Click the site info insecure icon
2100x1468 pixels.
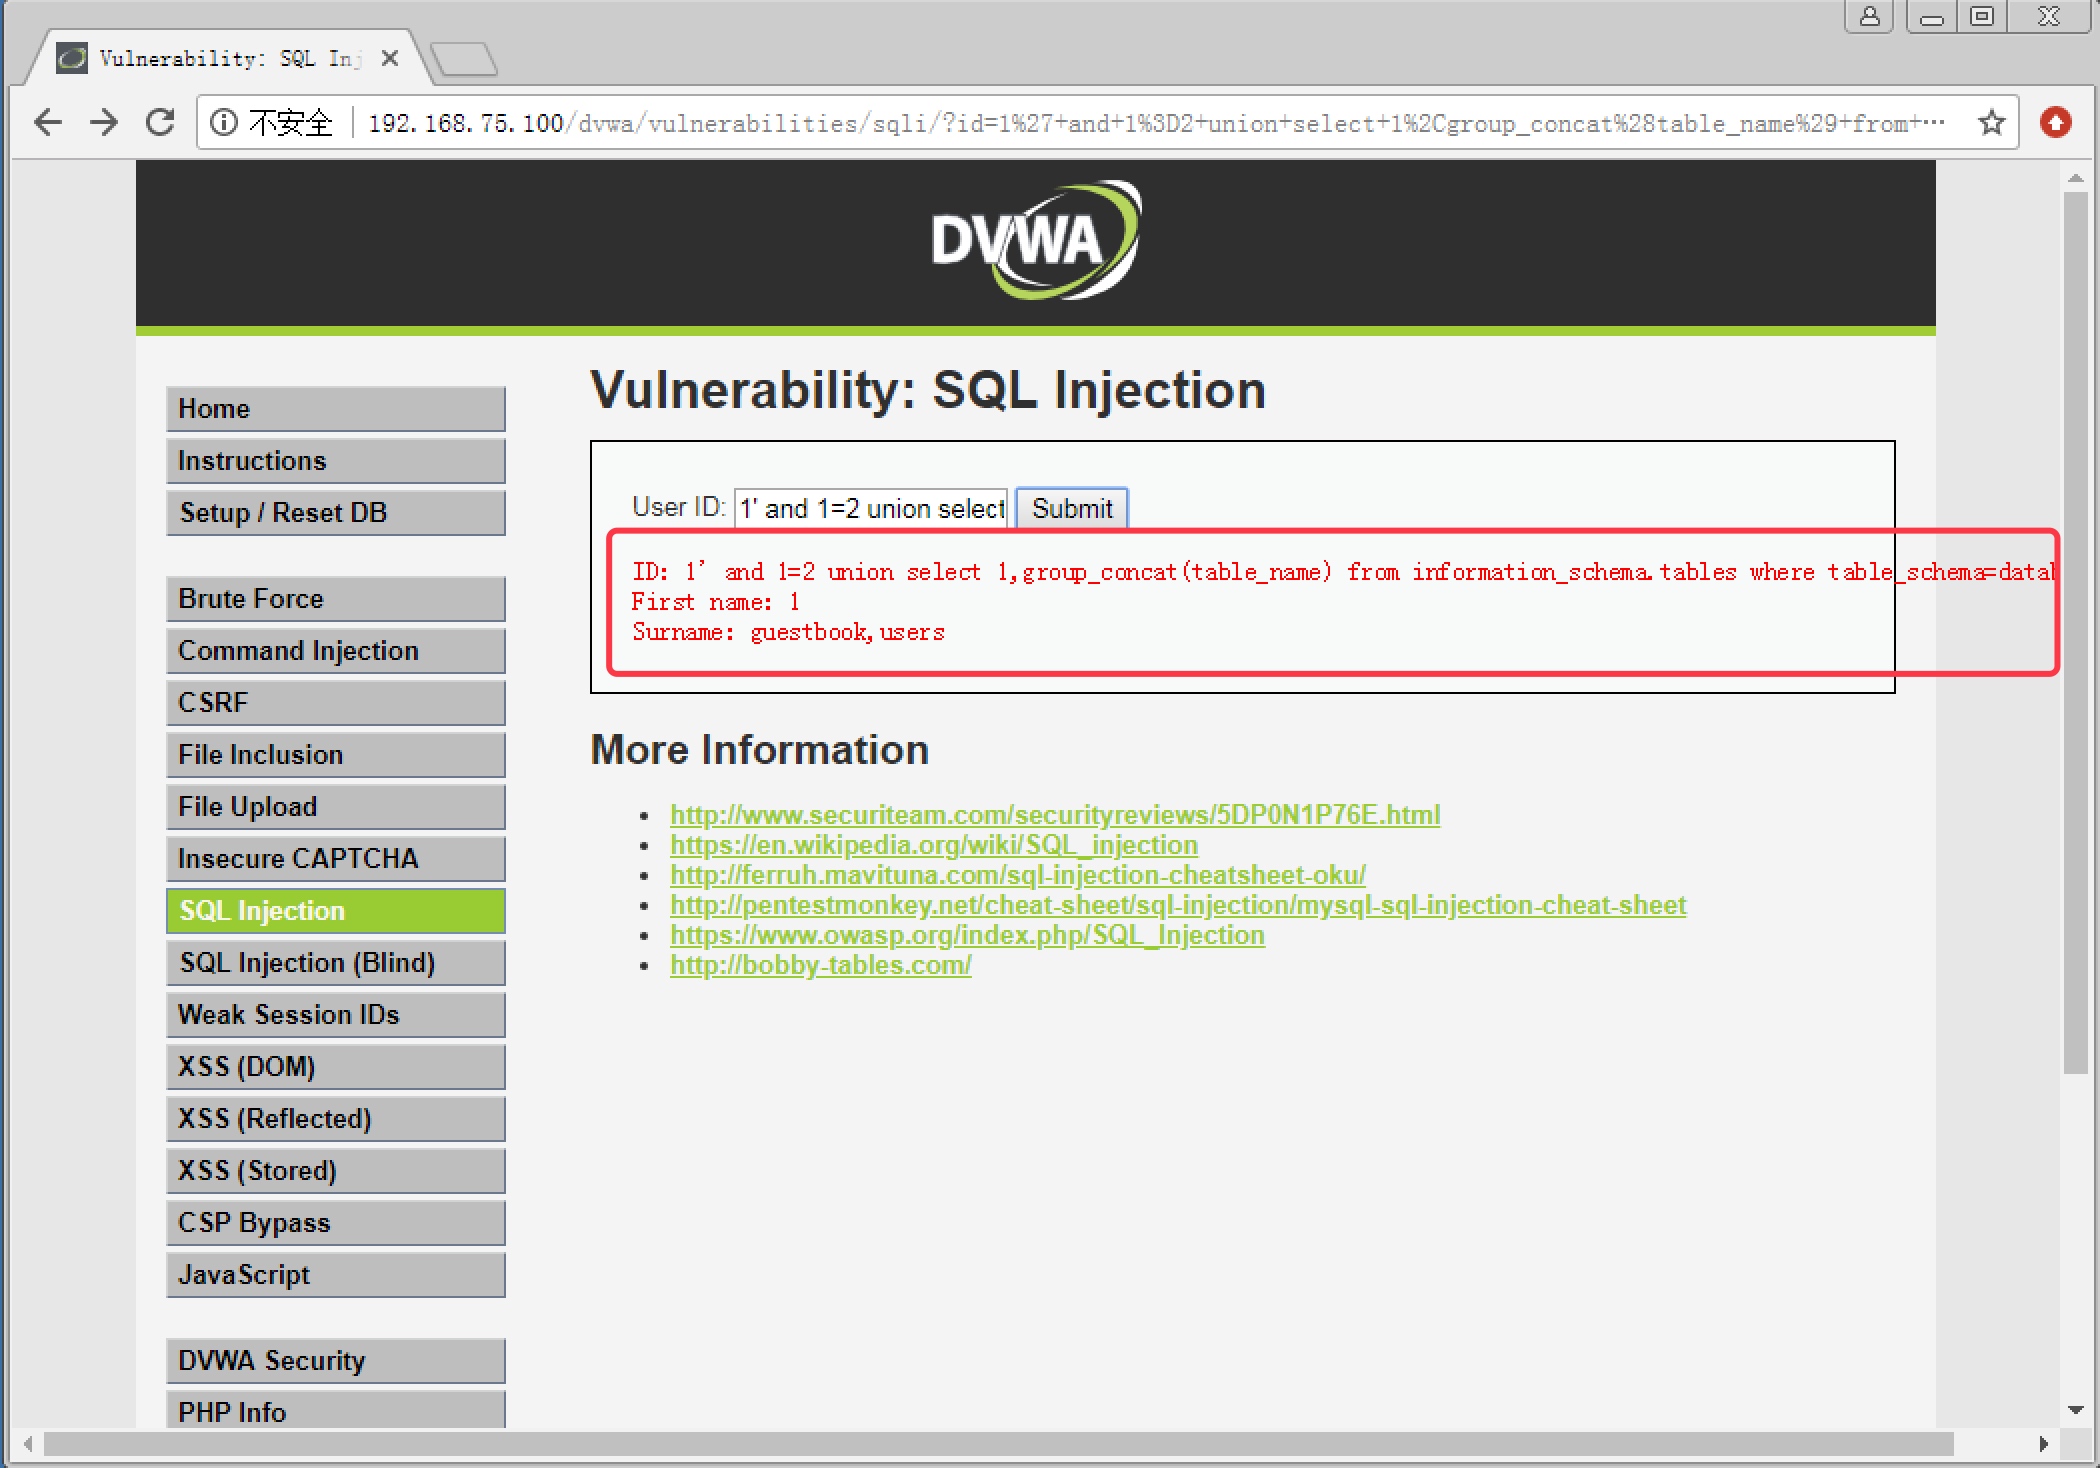(x=224, y=123)
